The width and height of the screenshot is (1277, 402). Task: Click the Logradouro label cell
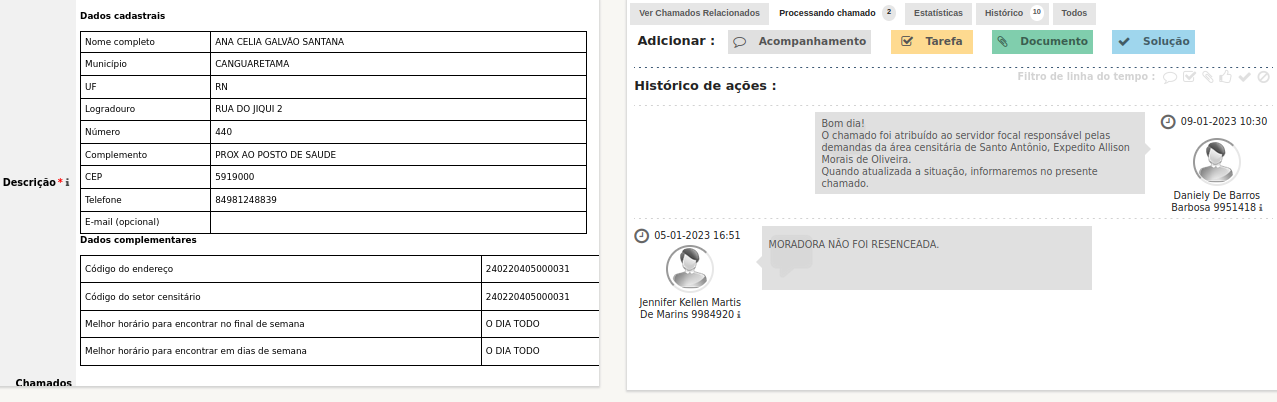pyautogui.click(x=145, y=109)
